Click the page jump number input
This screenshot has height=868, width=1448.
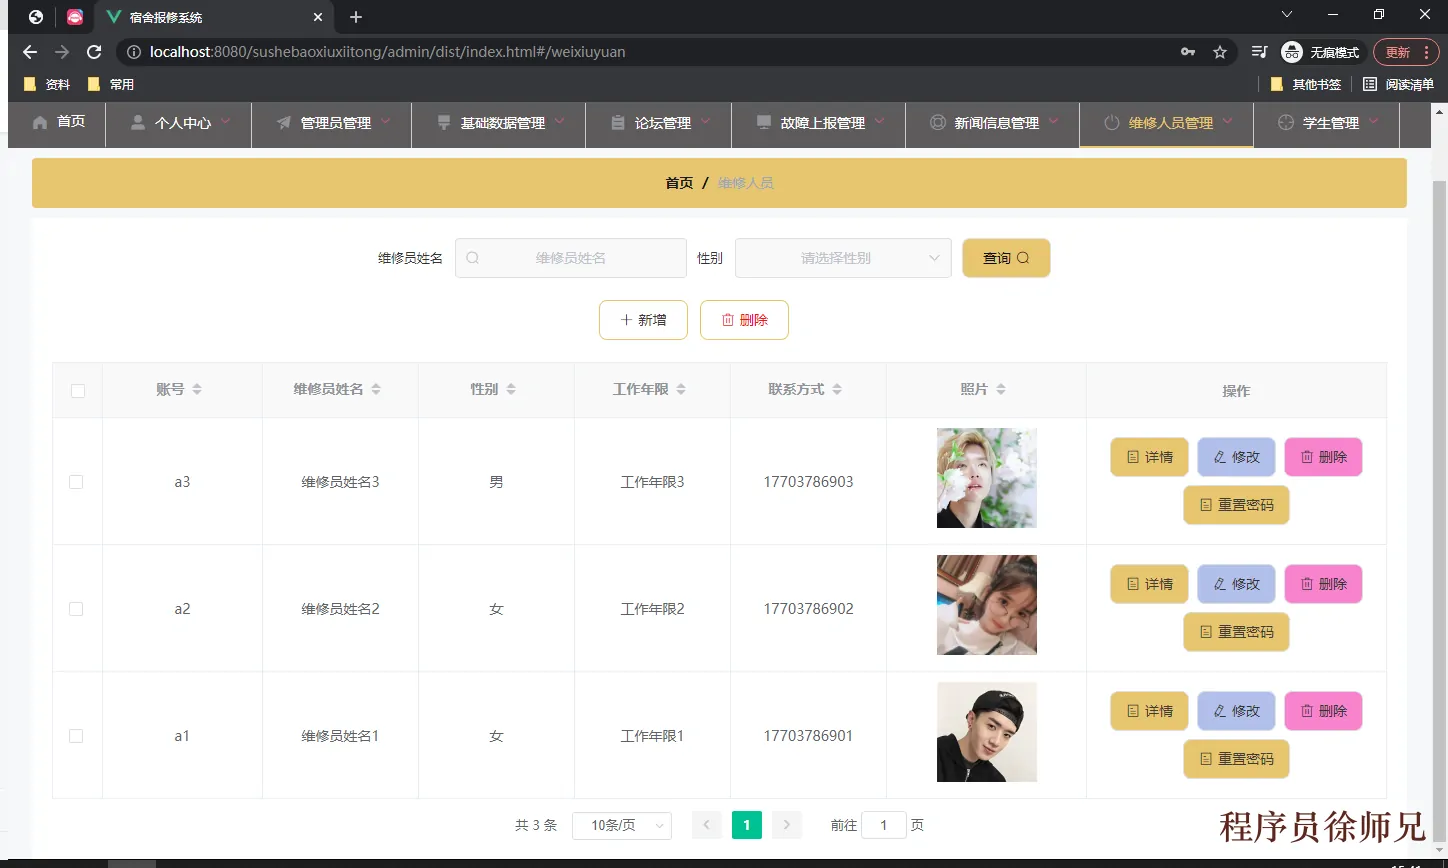pos(883,825)
